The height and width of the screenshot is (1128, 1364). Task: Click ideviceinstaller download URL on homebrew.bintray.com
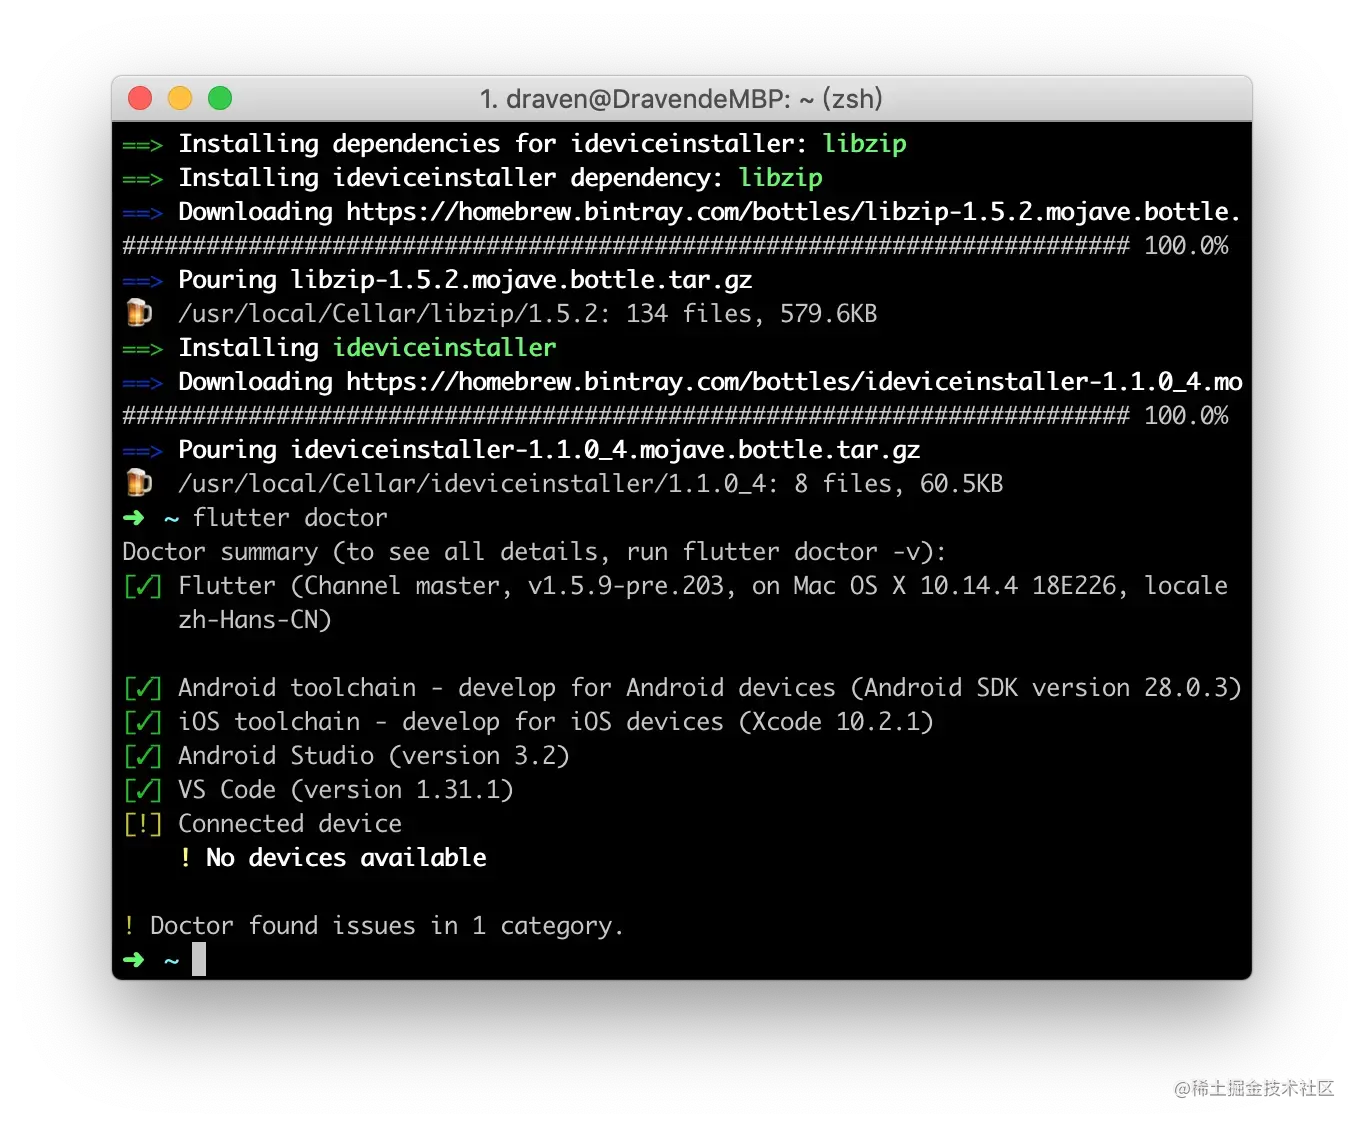[794, 382]
